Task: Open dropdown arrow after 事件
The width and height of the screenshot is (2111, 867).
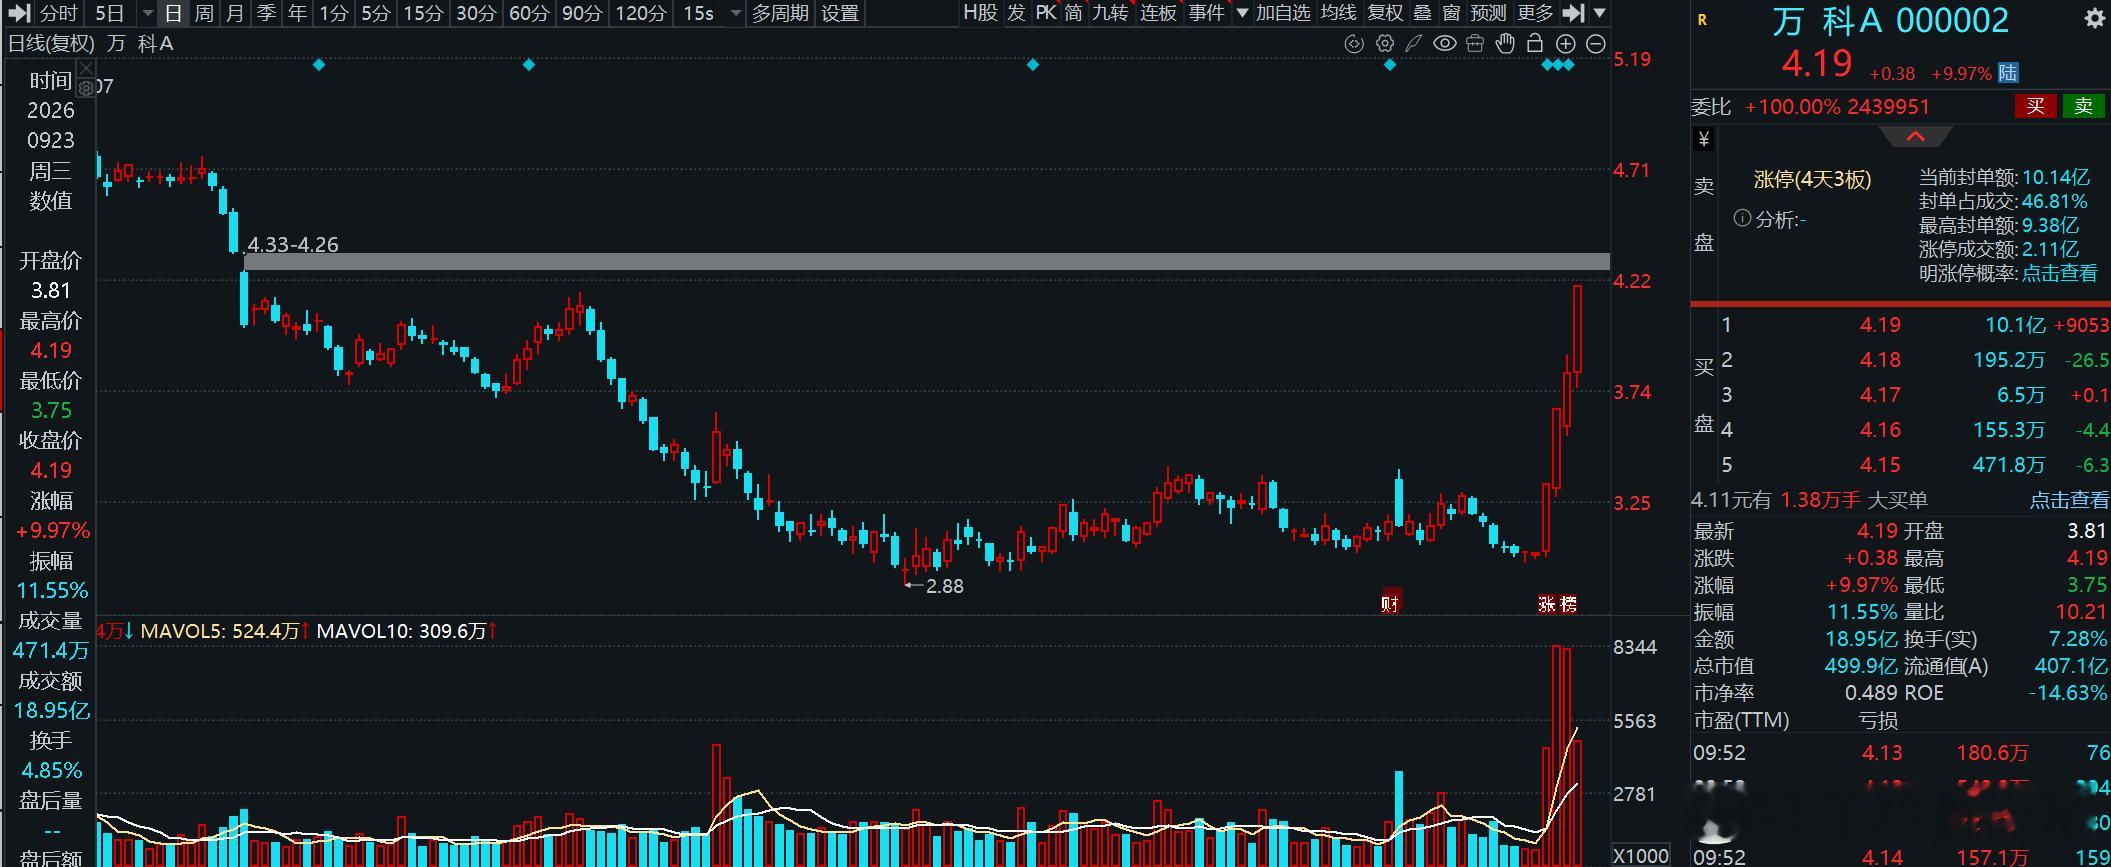Action: [1242, 13]
